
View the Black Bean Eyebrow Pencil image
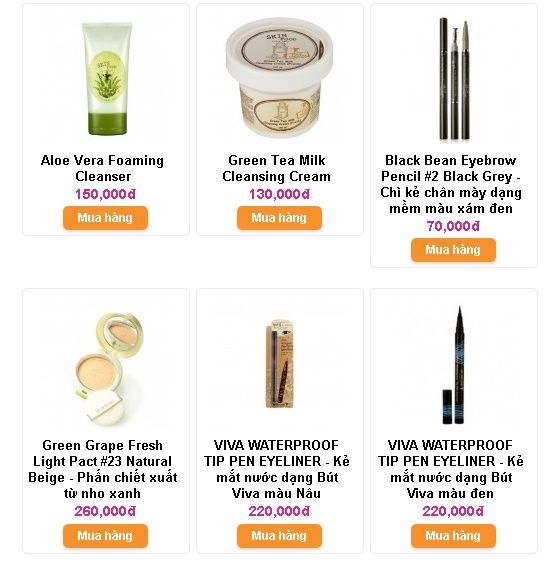pyautogui.click(x=454, y=79)
